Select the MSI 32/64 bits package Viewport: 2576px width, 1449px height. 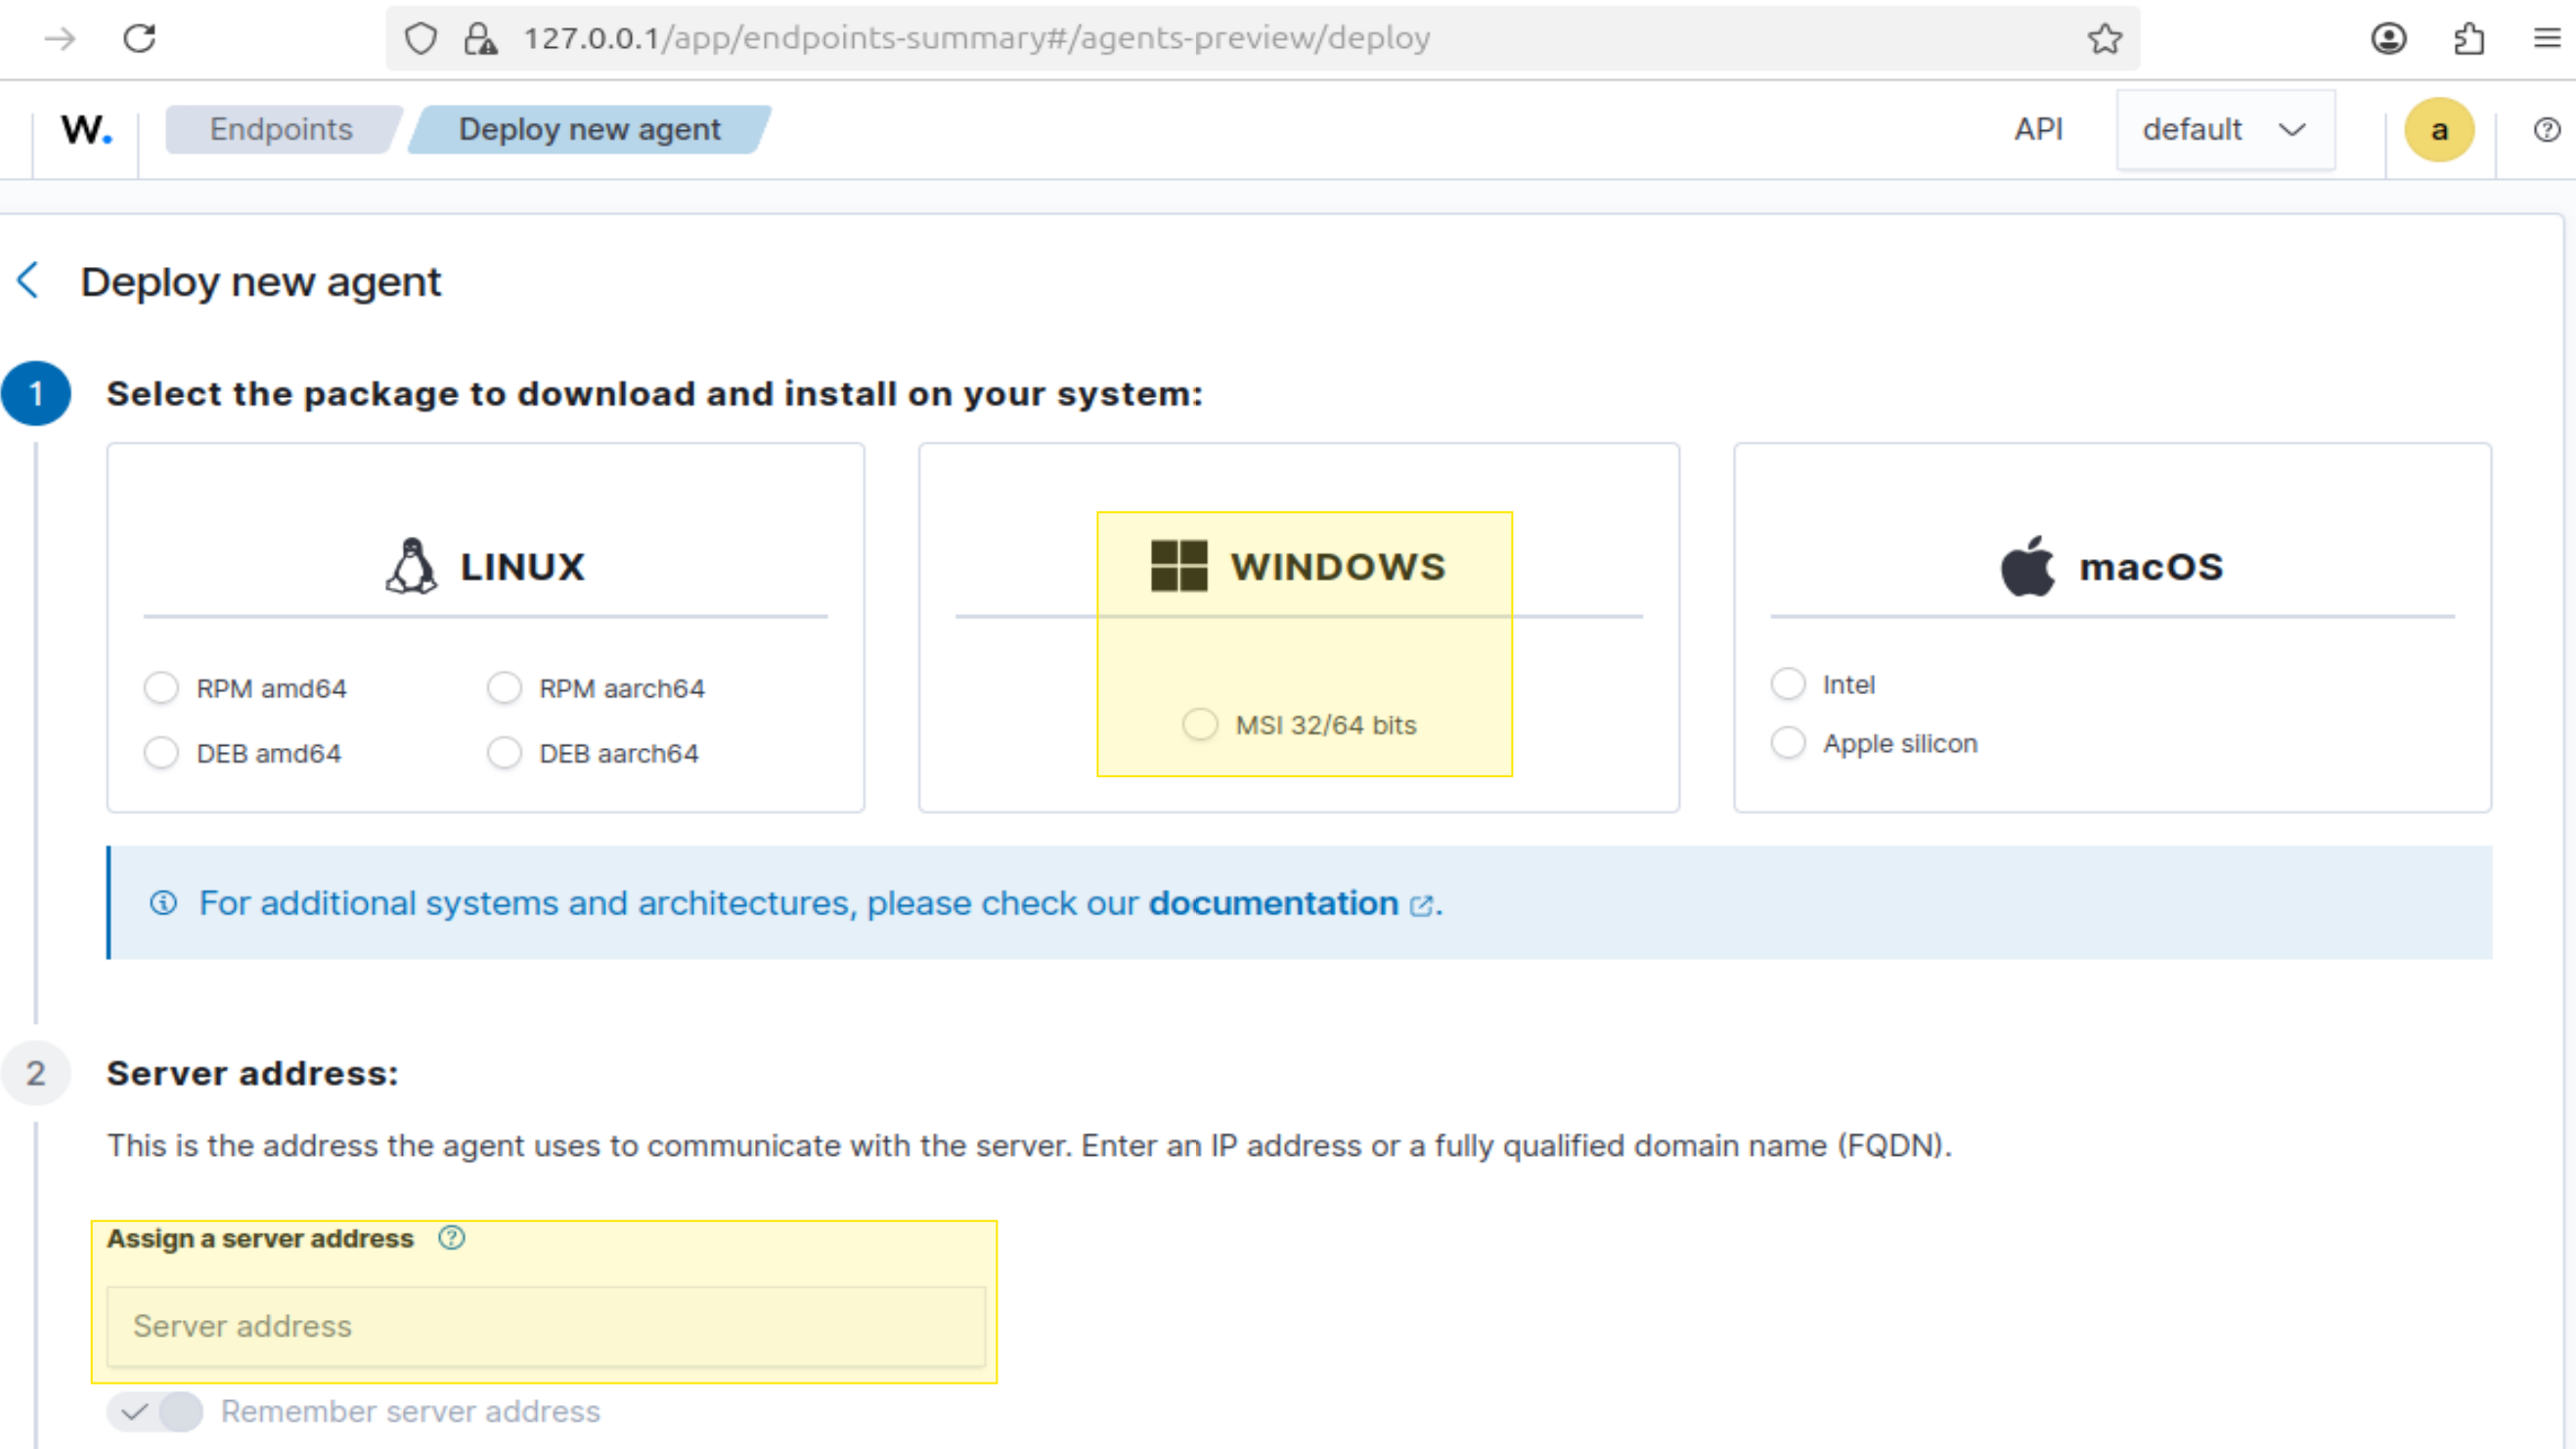(x=1200, y=724)
